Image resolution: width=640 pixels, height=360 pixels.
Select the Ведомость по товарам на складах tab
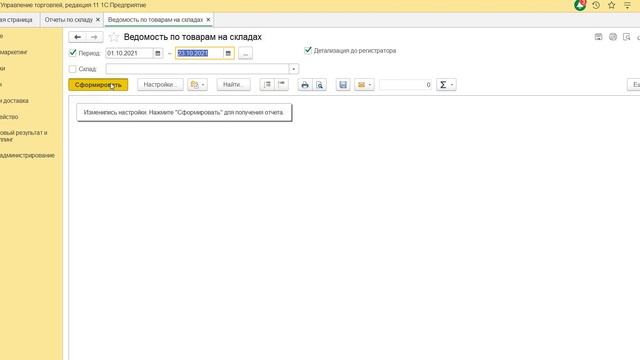[x=155, y=20]
